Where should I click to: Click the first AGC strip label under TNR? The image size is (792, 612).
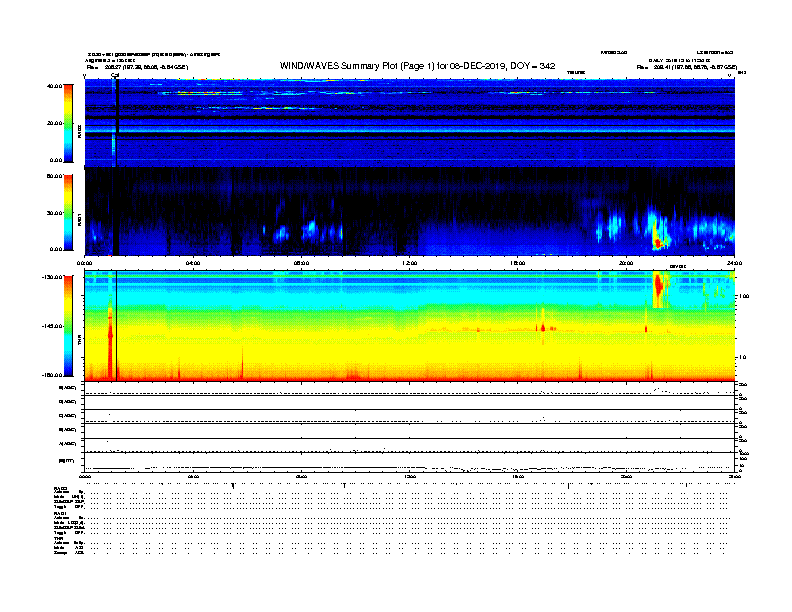click(x=68, y=388)
